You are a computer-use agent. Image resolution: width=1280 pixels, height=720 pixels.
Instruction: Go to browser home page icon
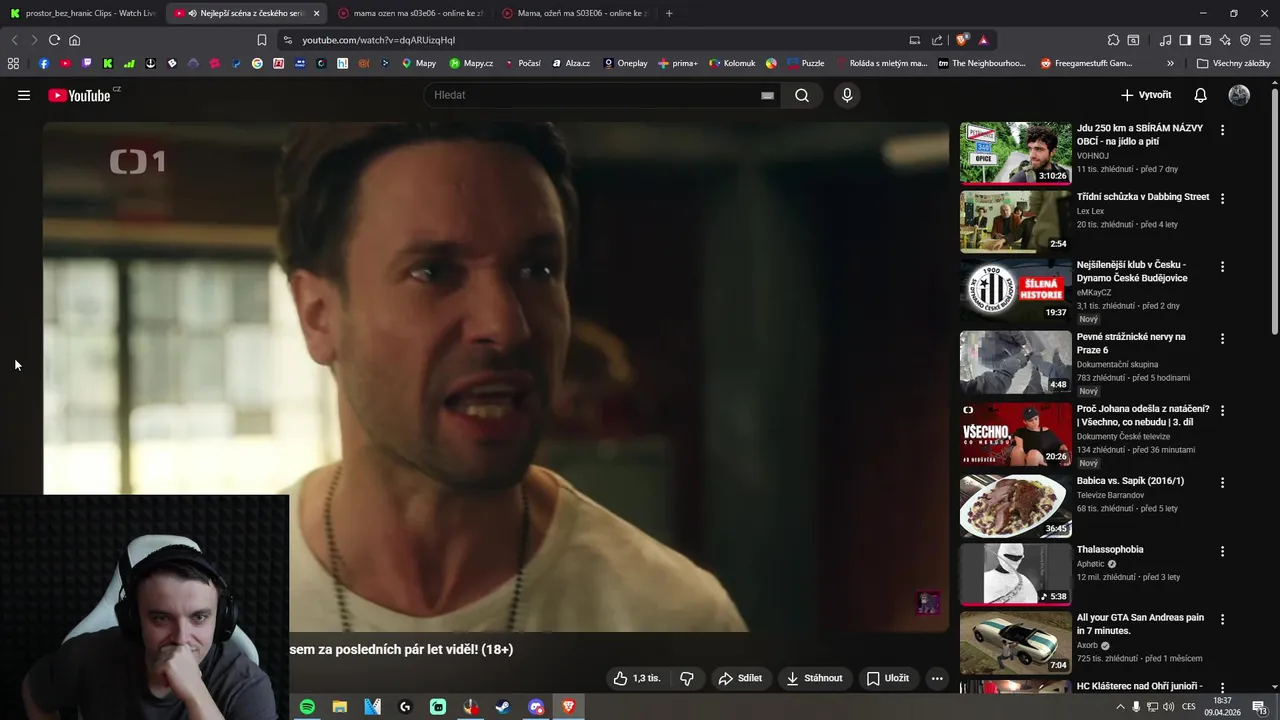[x=74, y=40]
